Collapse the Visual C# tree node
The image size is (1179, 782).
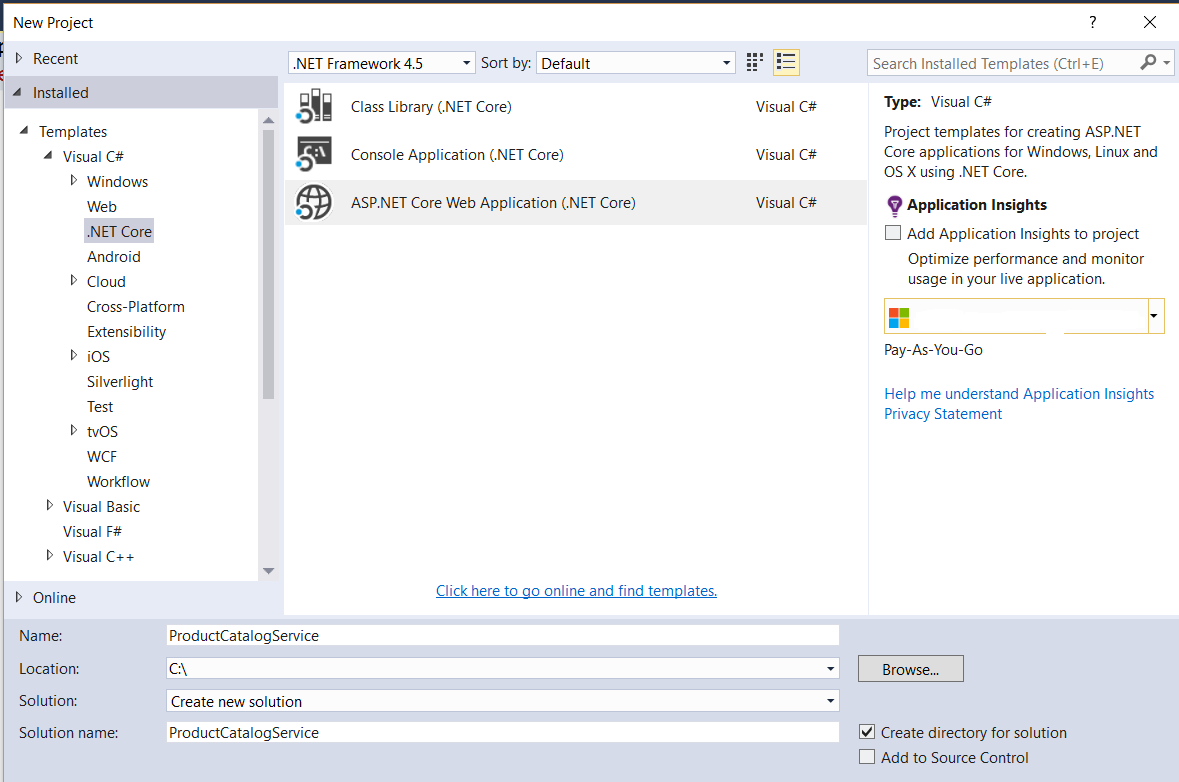[48, 156]
